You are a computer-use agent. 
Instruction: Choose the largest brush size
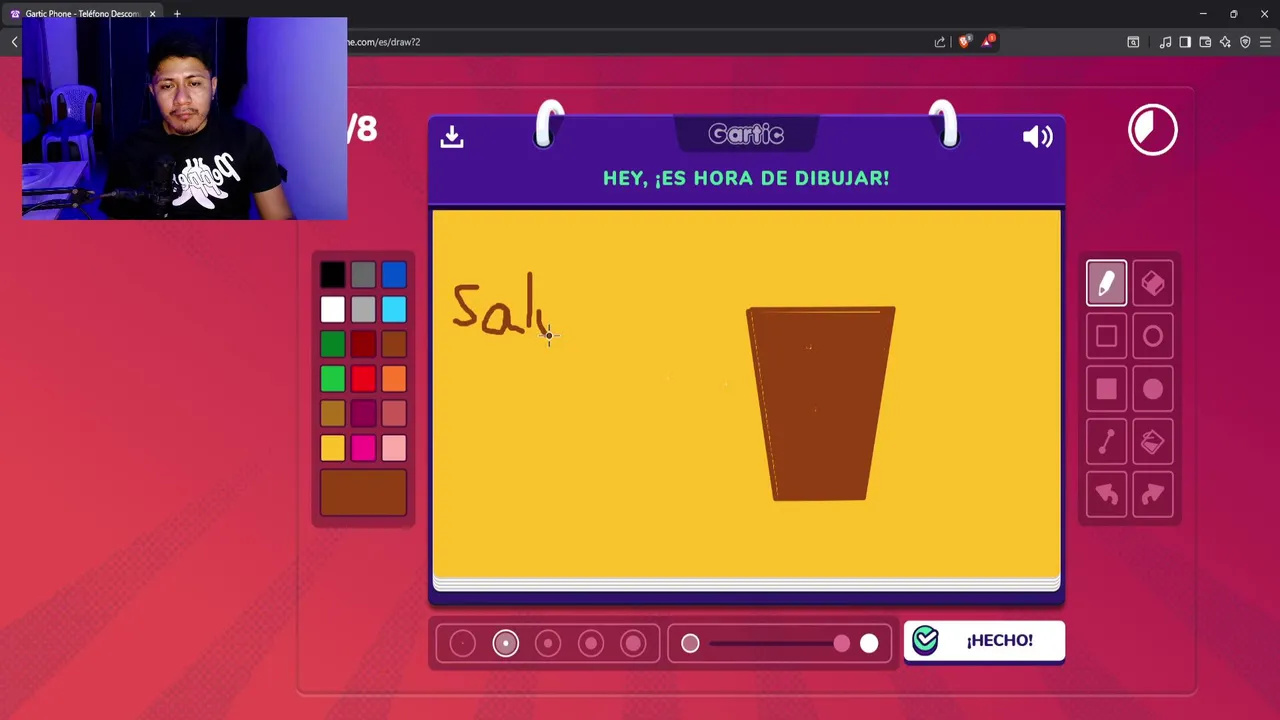tap(633, 644)
